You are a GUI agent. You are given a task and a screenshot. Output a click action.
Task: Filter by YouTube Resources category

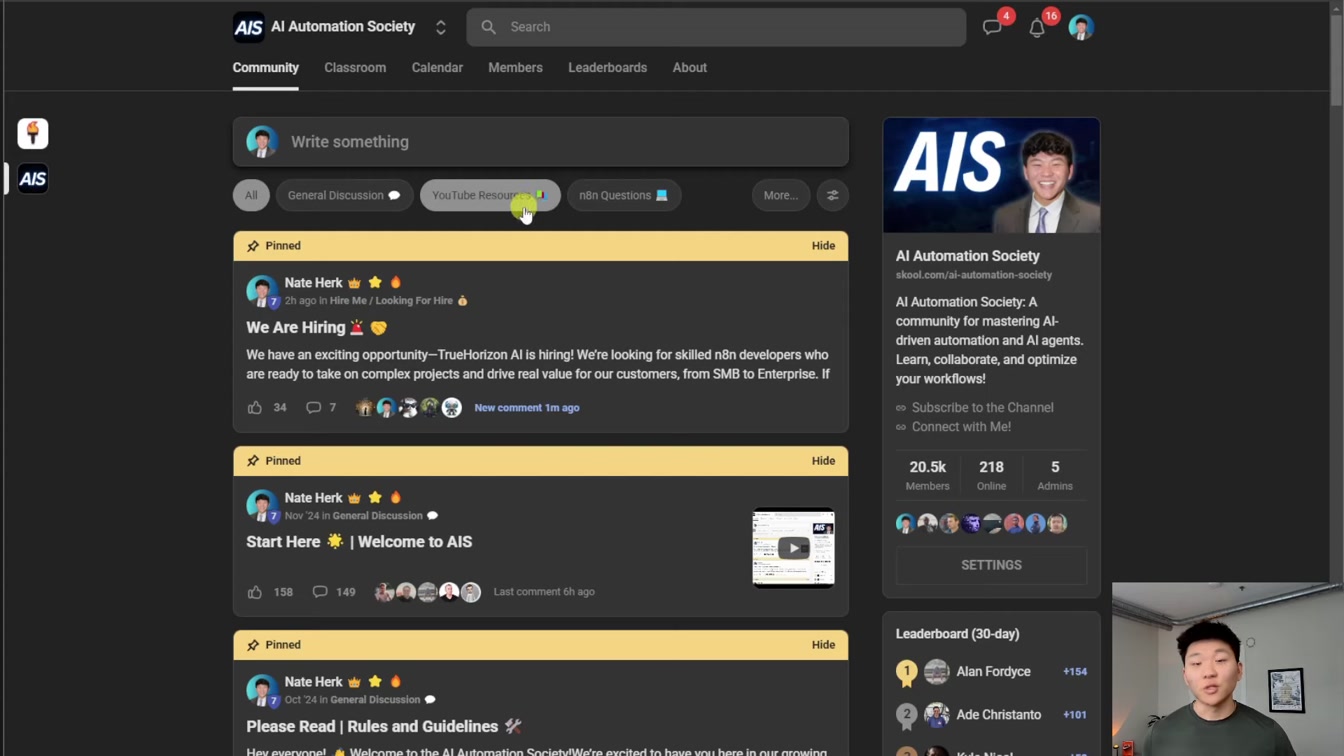(490, 195)
